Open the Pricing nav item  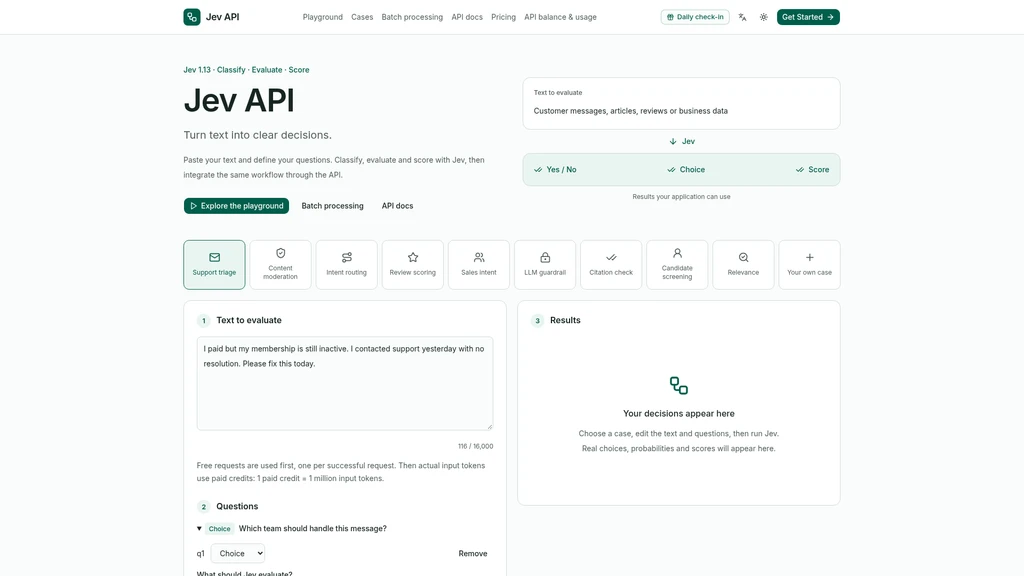coord(504,17)
